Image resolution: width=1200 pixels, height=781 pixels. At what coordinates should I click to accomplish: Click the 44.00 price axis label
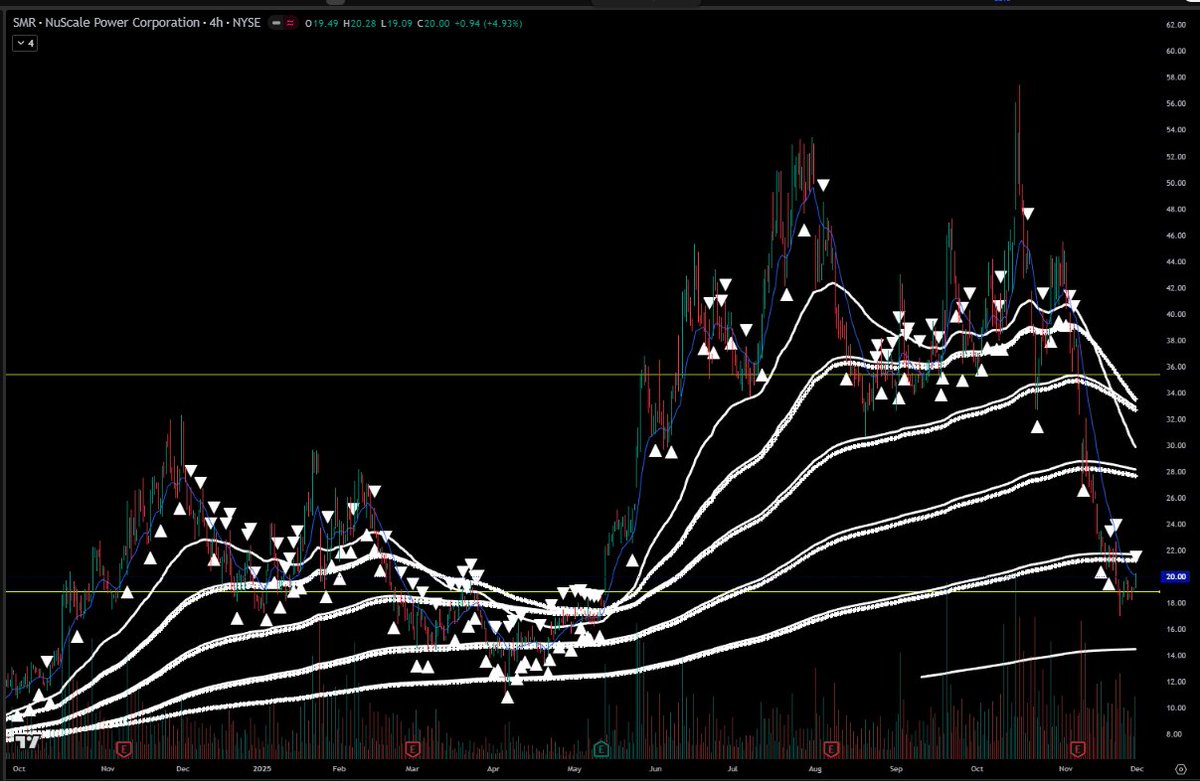1176,262
